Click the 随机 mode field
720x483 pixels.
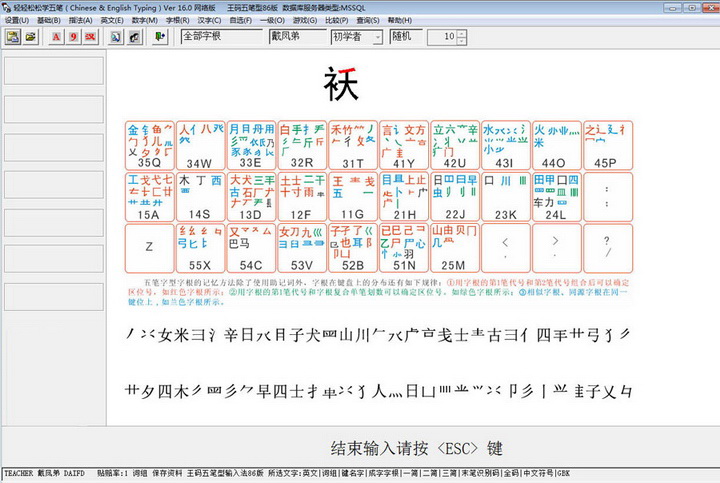[x=406, y=37]
